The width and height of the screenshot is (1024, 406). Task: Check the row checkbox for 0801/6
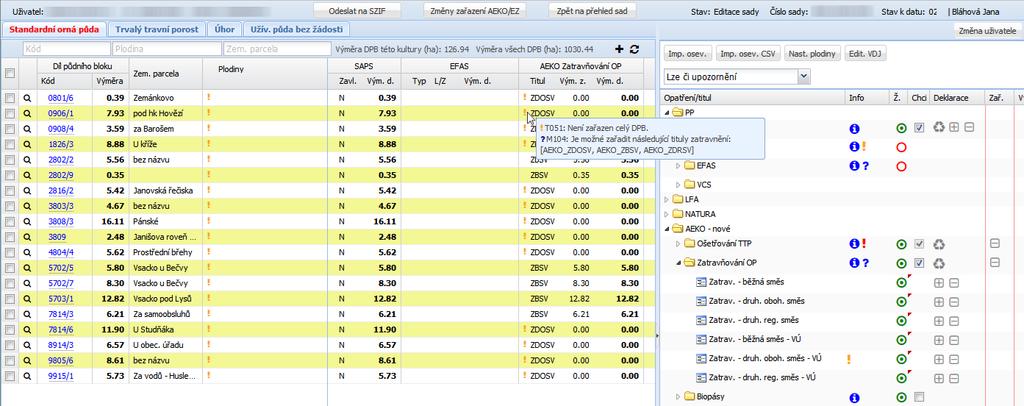(x=10, y=97)
